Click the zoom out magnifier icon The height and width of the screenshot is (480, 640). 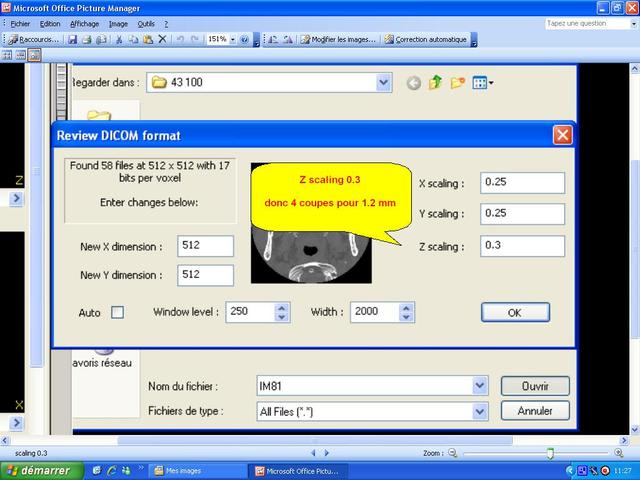click(x=452, y=453)
